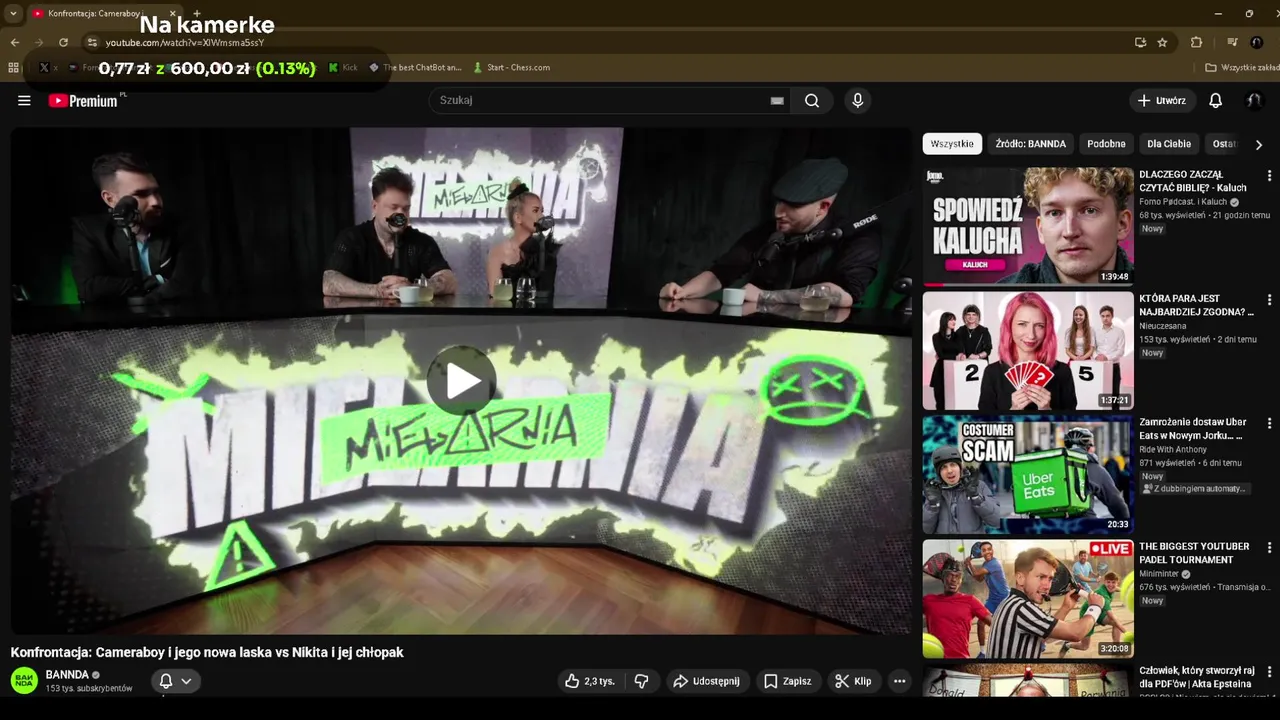Dislike the video
1280x720 pixels.
pos(642,681)
